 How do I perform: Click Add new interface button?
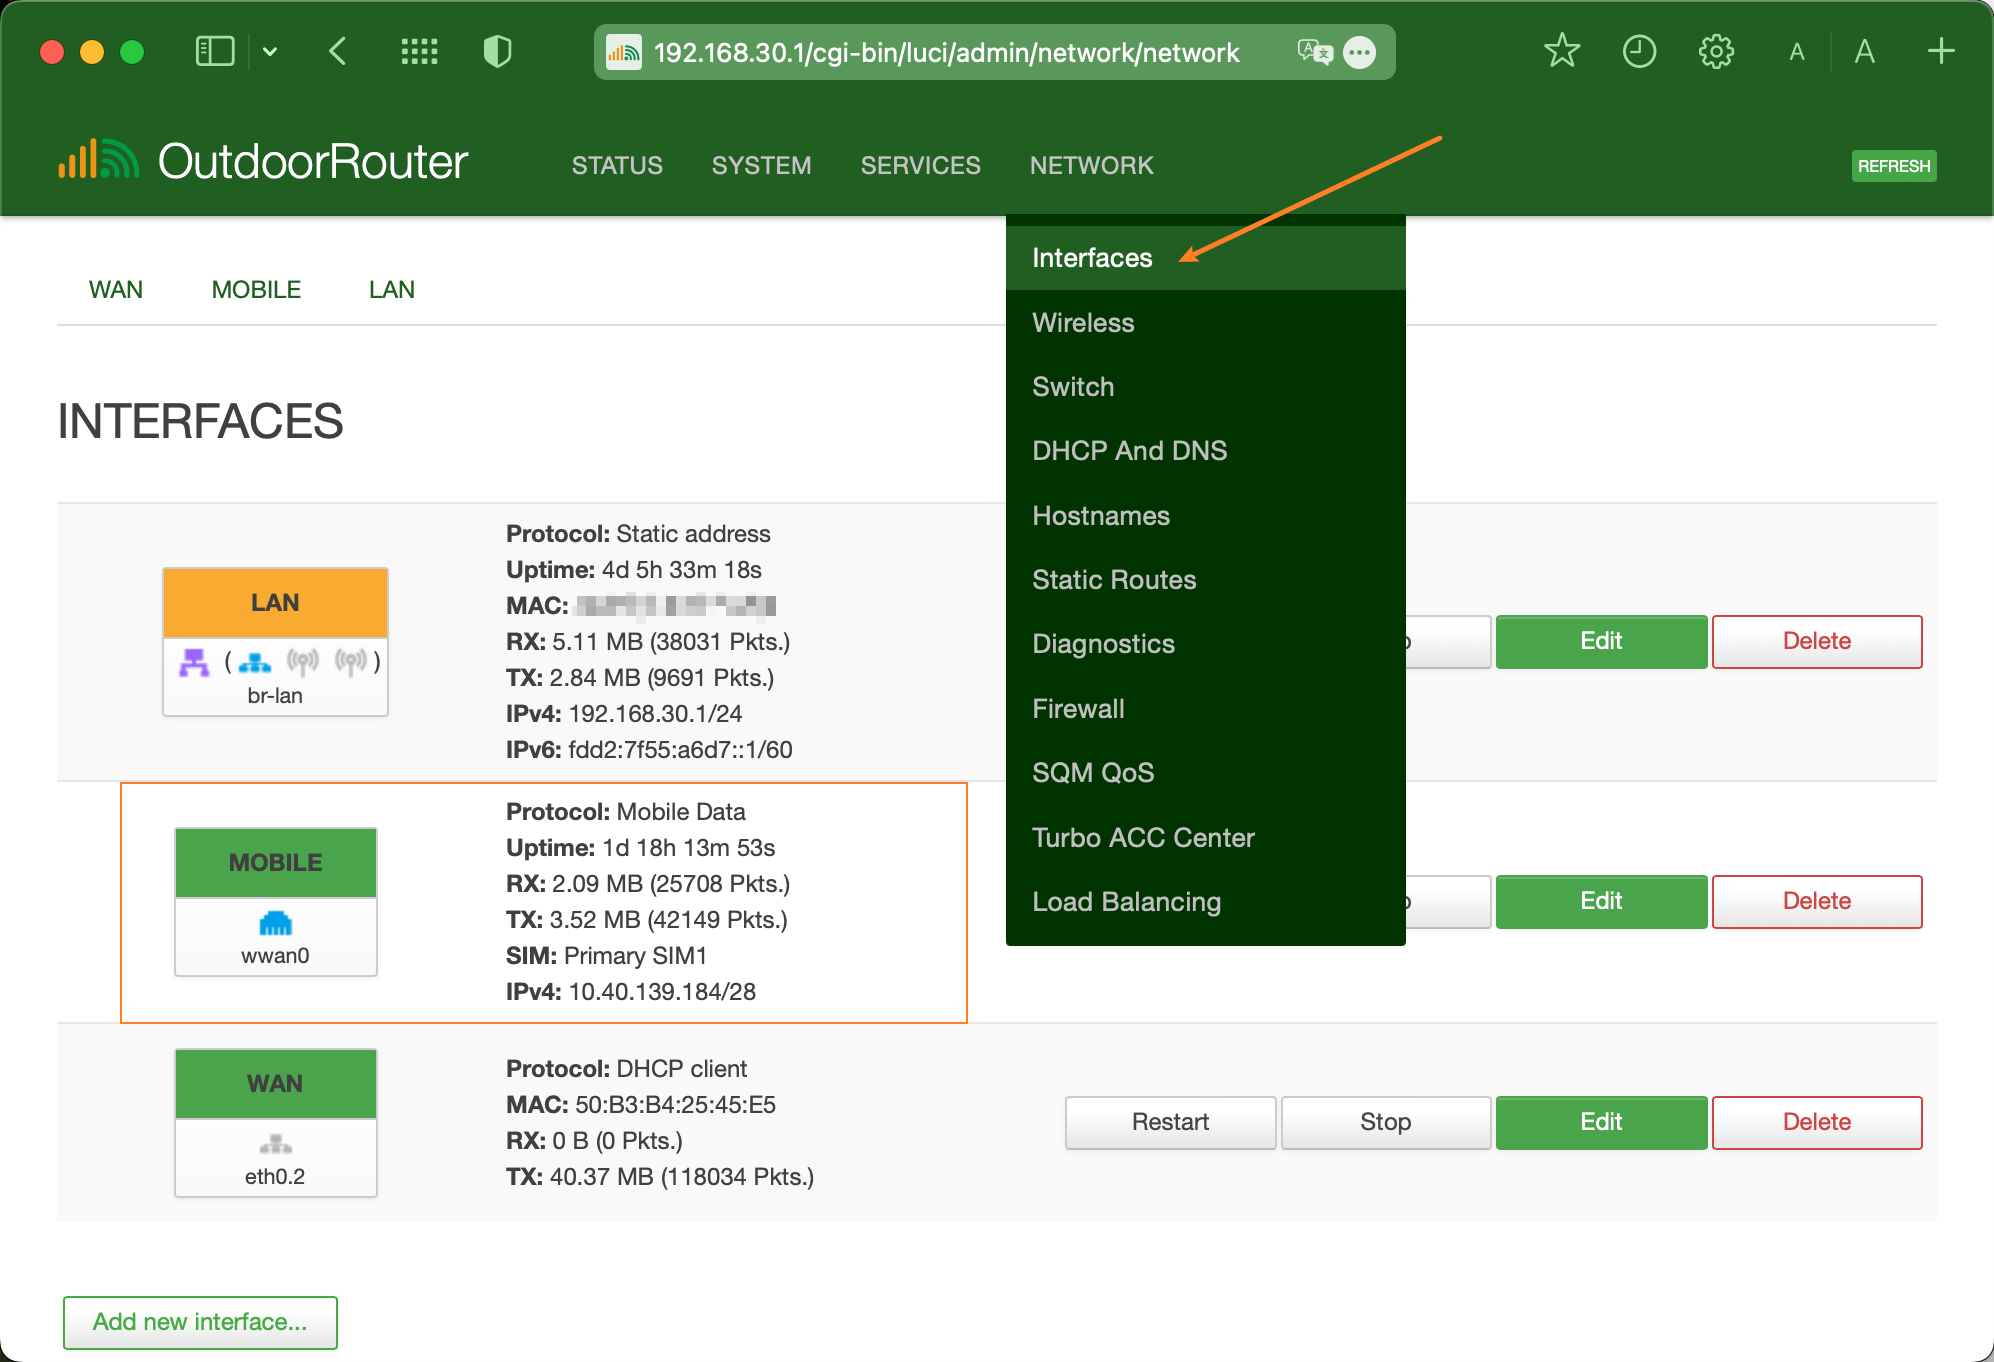point(200,1322)
